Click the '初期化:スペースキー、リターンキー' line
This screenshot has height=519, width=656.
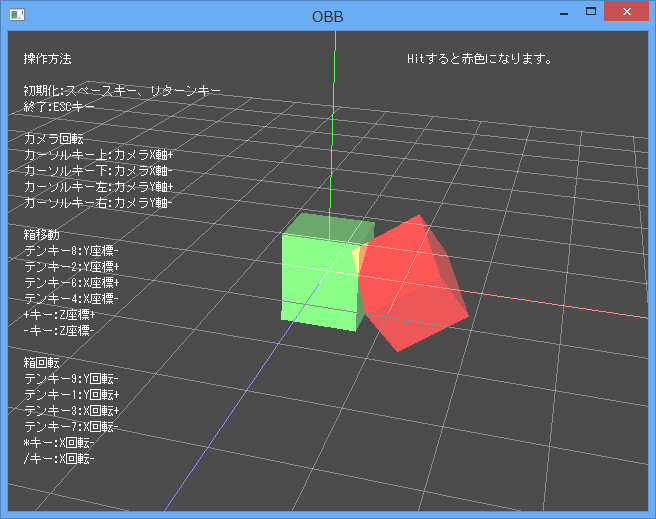pos(122,91)
